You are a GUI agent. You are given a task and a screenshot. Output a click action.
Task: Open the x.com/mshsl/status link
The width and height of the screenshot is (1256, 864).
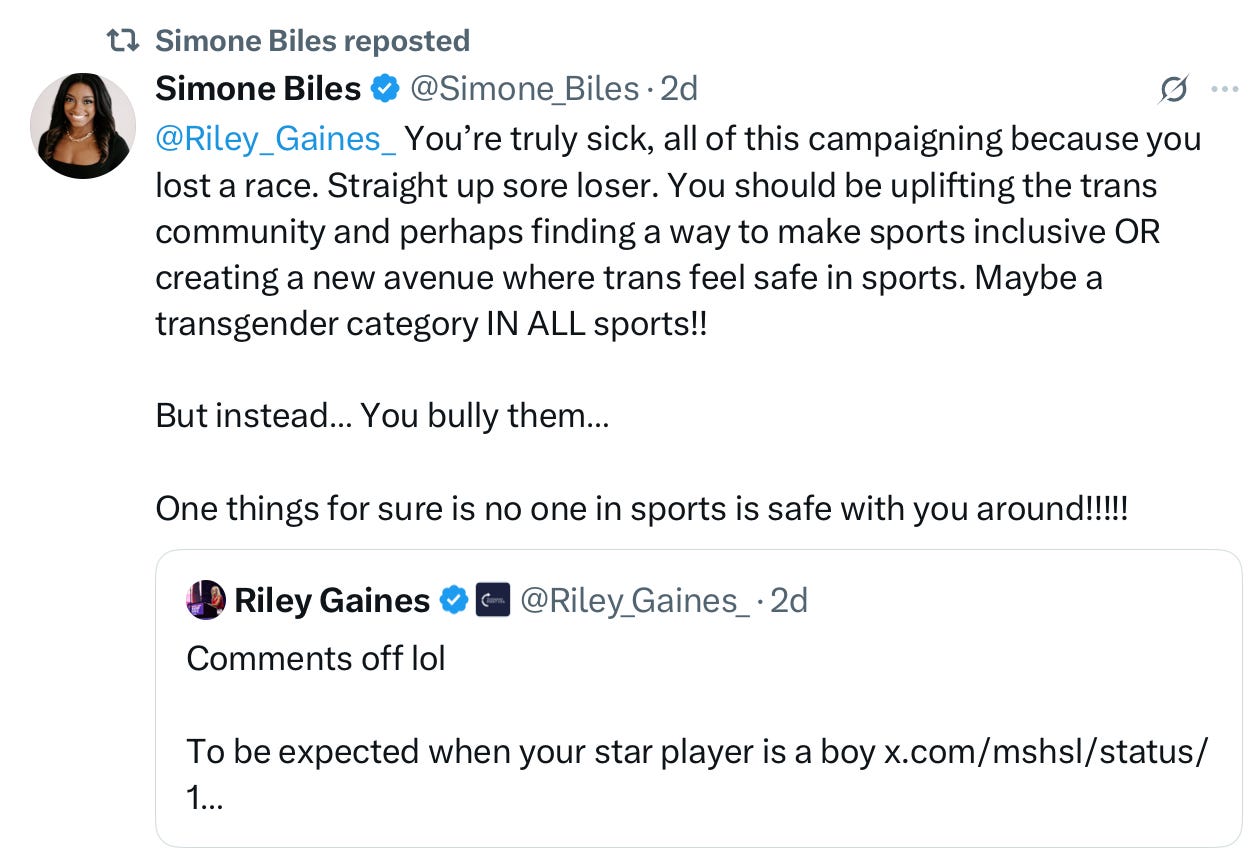[1045, 752]
